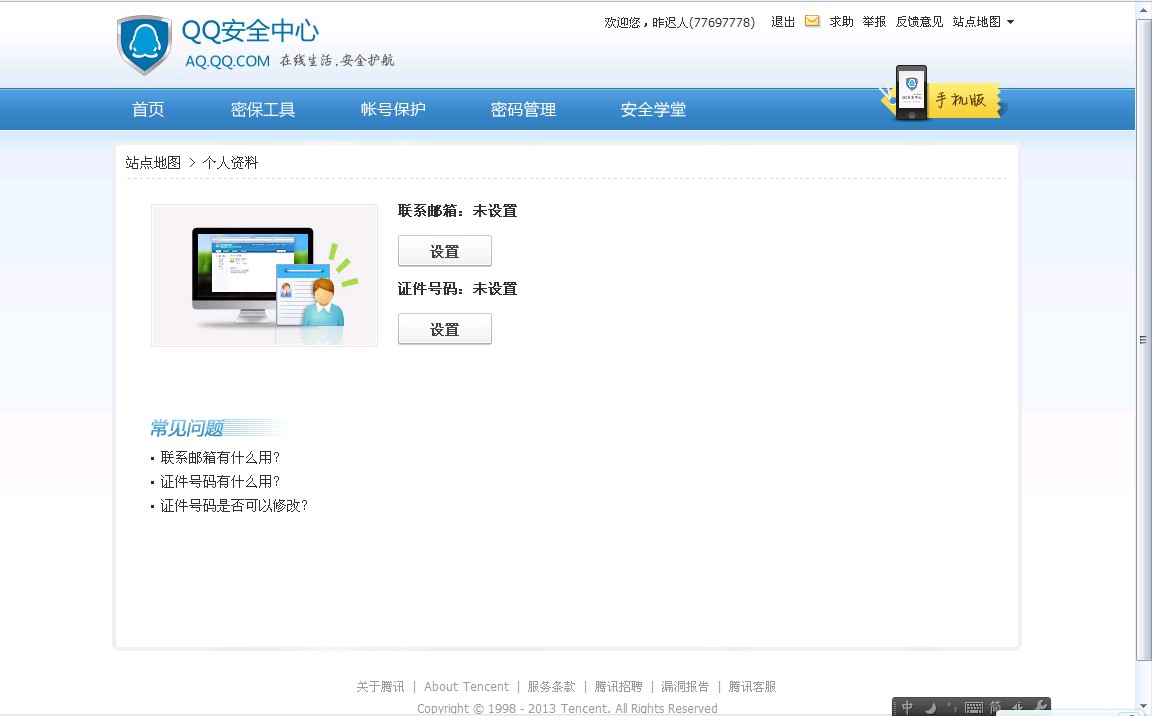
Task: Go to the 帐号保护 navigation tab
Action: coord(393,109)
